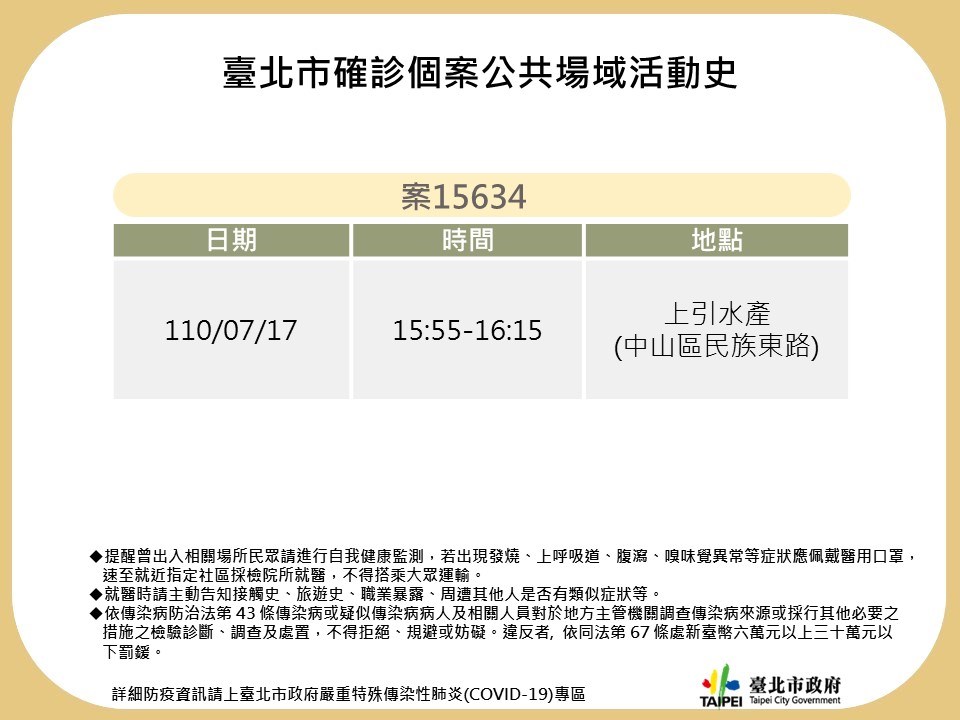Click the Taipei City colorful logo icon

721,684
